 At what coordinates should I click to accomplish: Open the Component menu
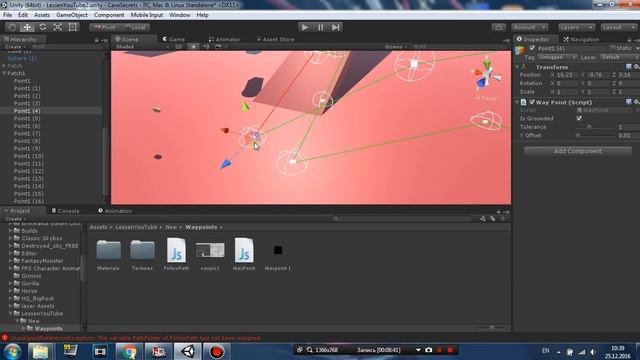click(x=109, y=15)
